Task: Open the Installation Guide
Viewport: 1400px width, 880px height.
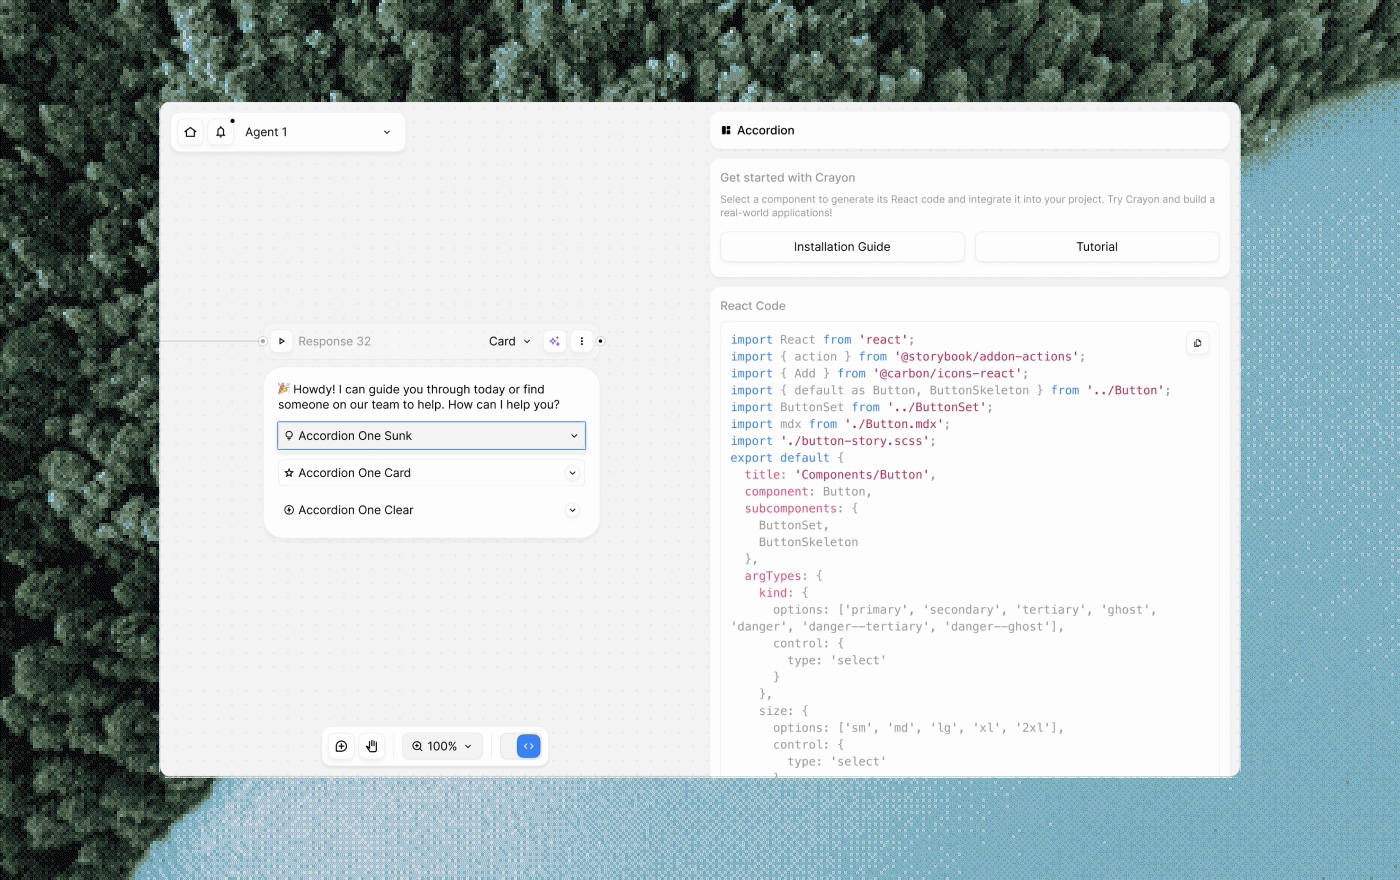Action: pyautogui.click(x=842, y=247)
